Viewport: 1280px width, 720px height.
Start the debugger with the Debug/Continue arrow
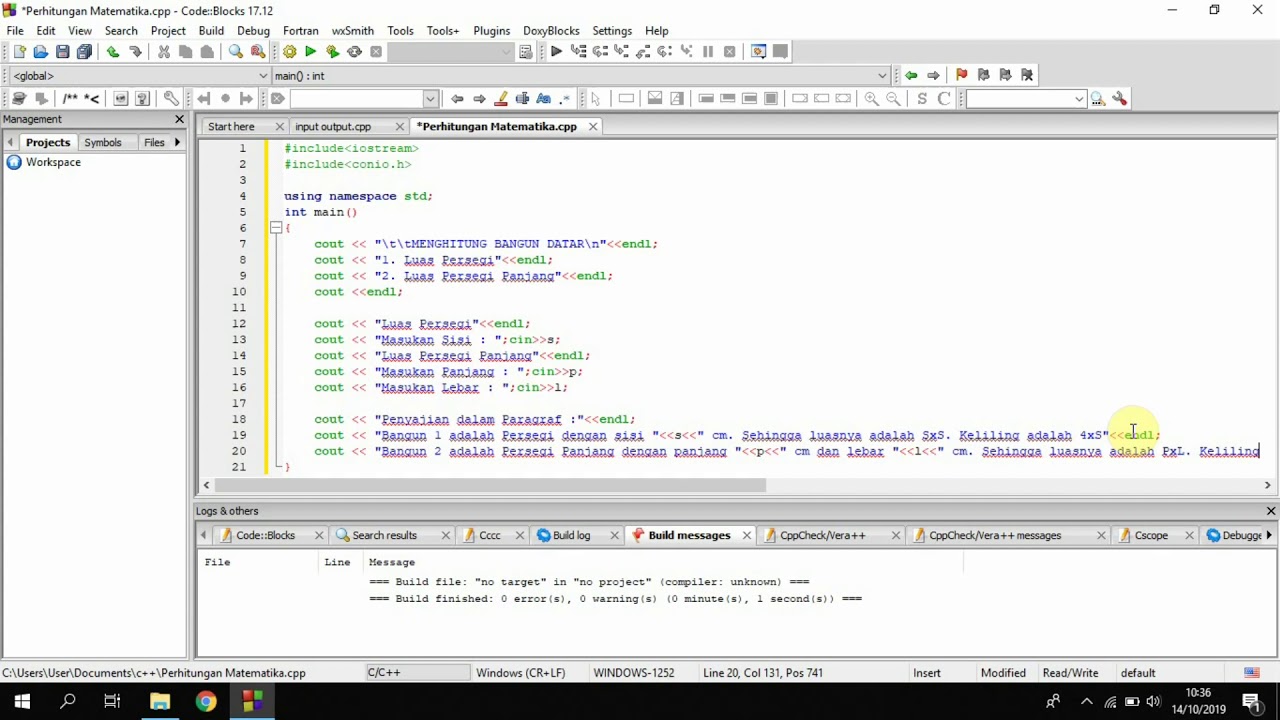(x=556, y=52)
